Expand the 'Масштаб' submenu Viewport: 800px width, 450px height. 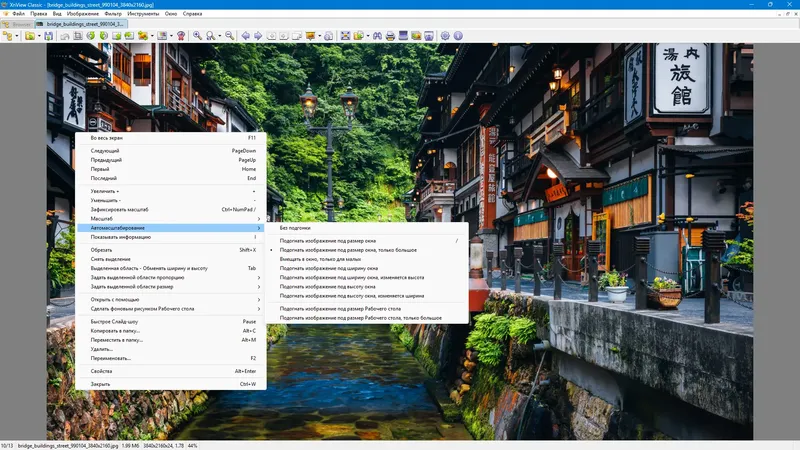click(100, 218)
